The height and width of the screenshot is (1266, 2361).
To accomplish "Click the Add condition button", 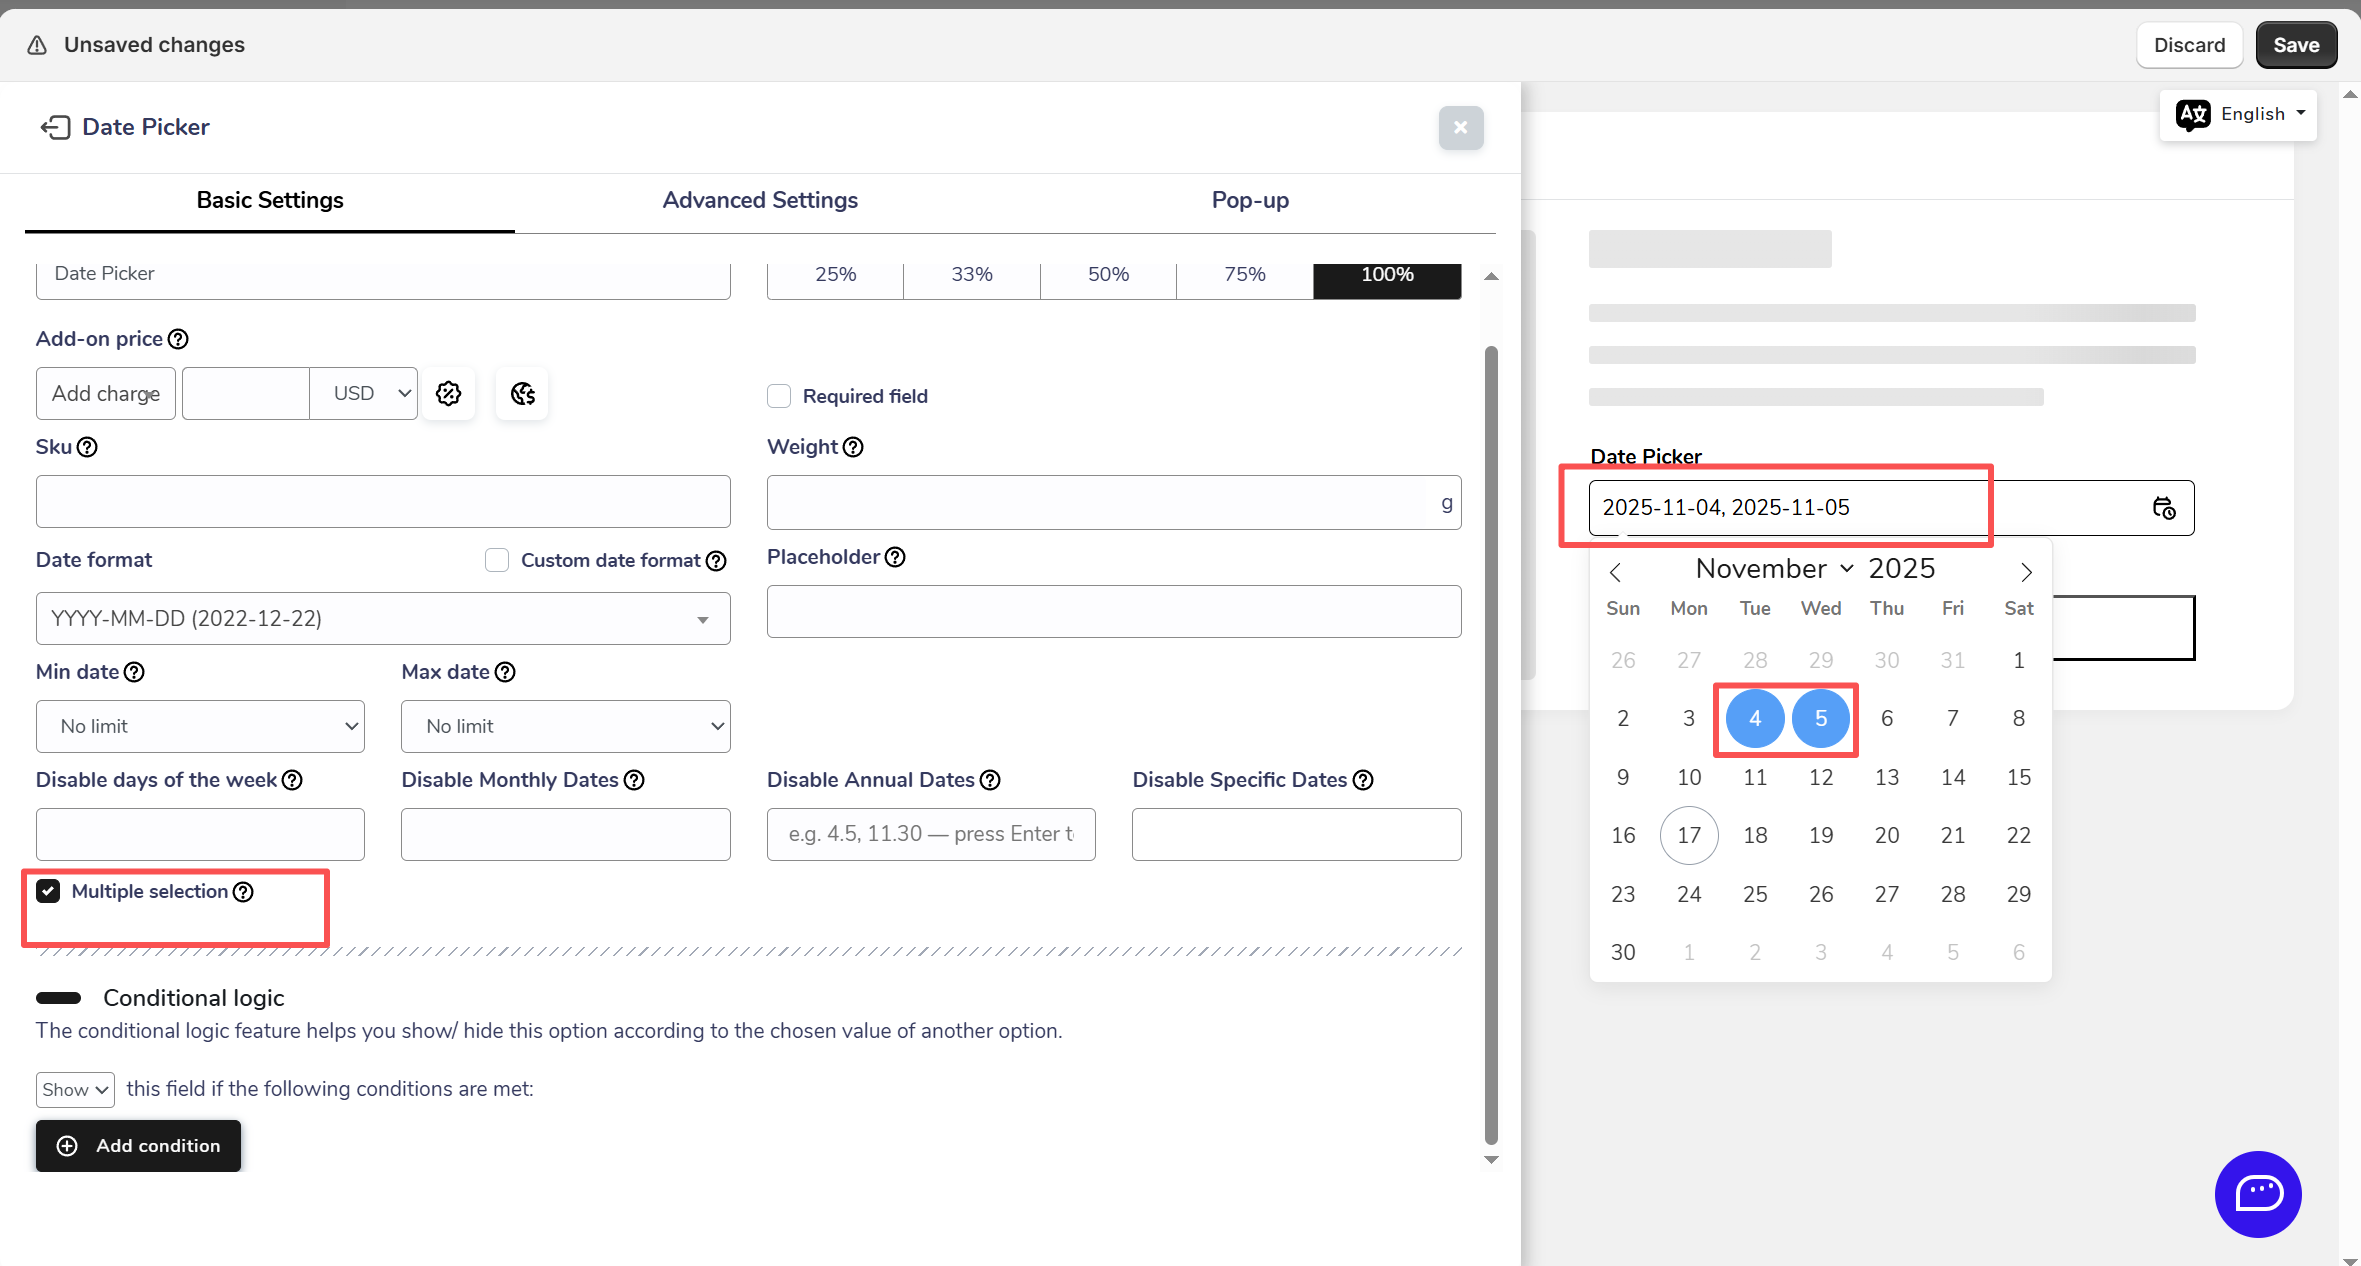I will pos(138,1146).
